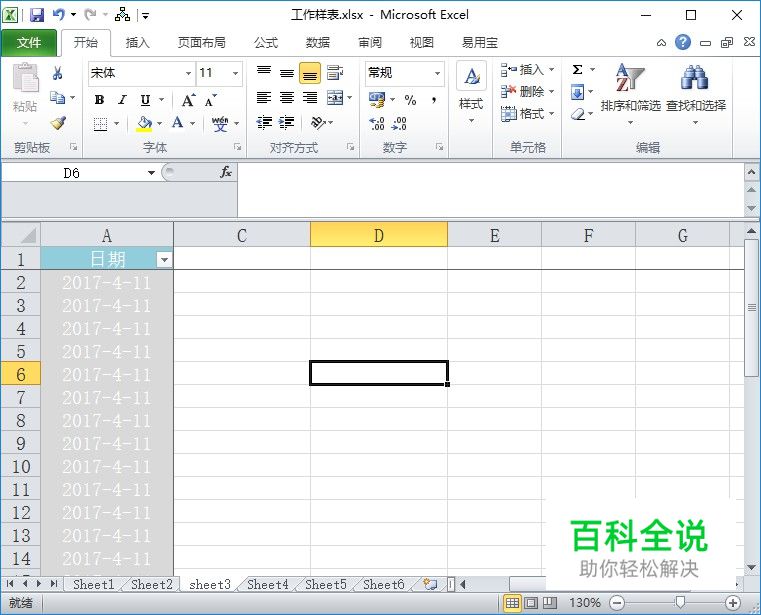Click the accounting number format icon
This screenshot has height=615, width=761.
[x=377, y=100]
